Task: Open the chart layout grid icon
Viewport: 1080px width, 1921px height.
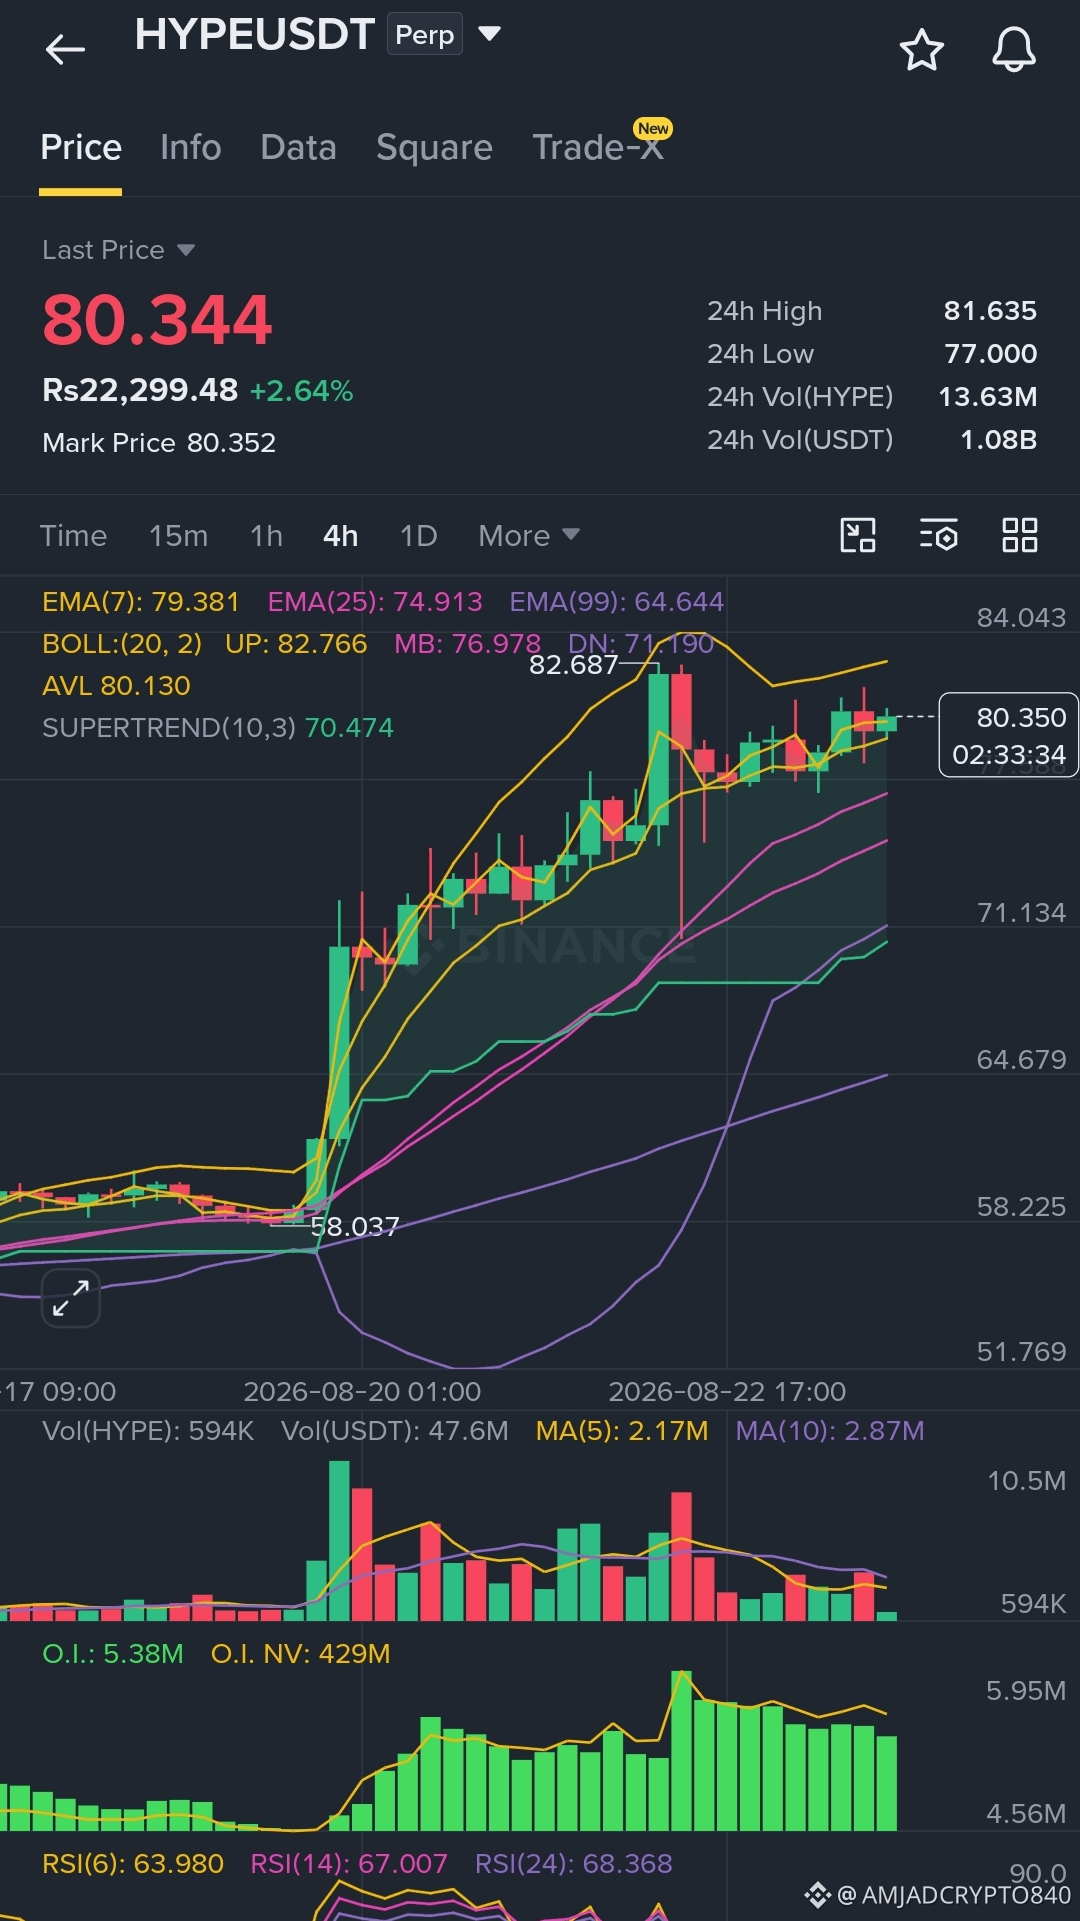Action: pos(1020,535)
